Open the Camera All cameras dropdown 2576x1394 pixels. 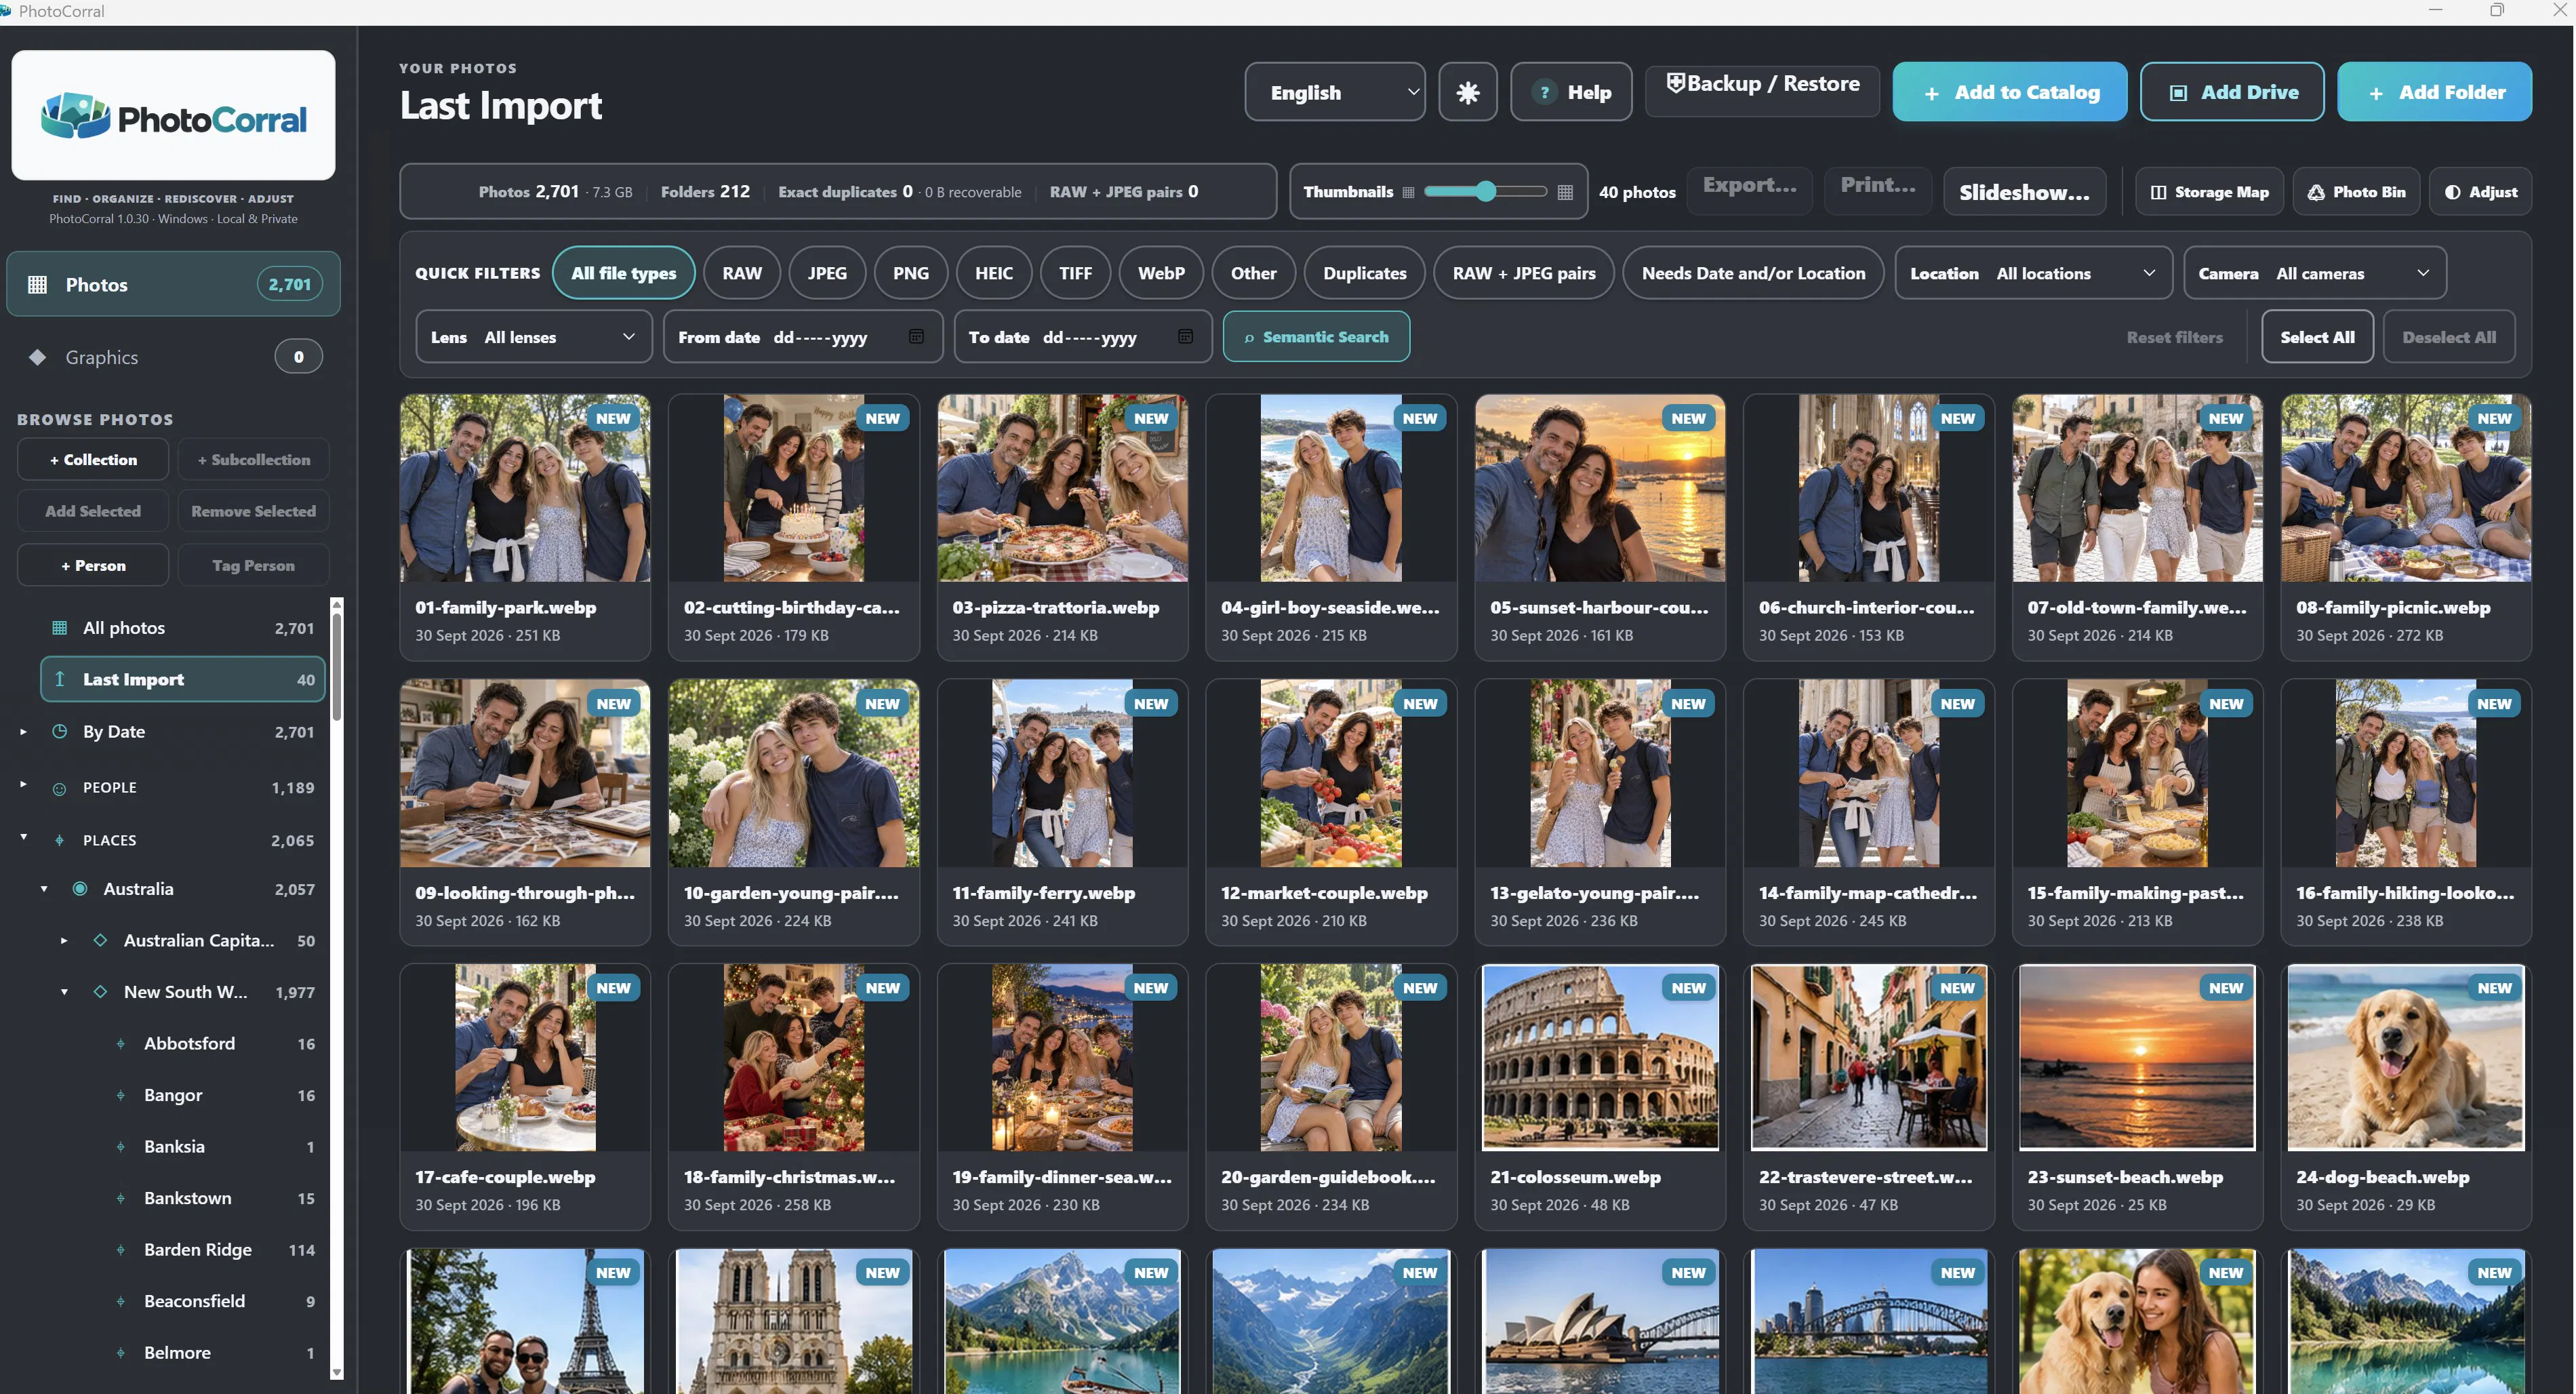tap(2314, 273)
